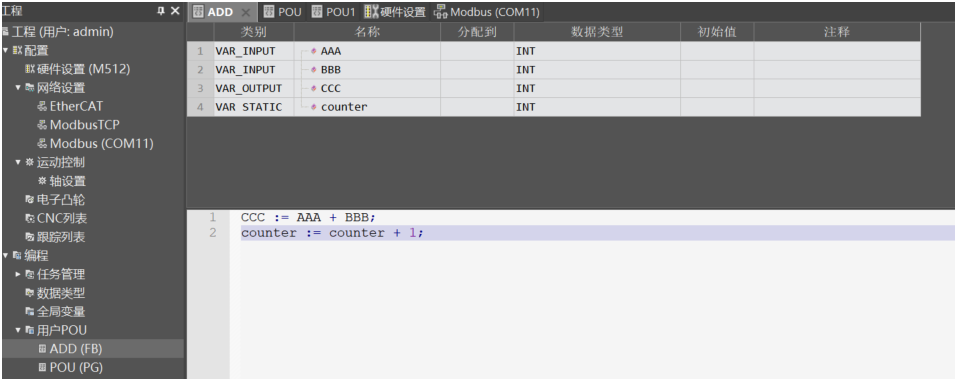Click the gear icon beside 轴设置
The height and width of the screenshot is (379, 955).
[42, 181]
